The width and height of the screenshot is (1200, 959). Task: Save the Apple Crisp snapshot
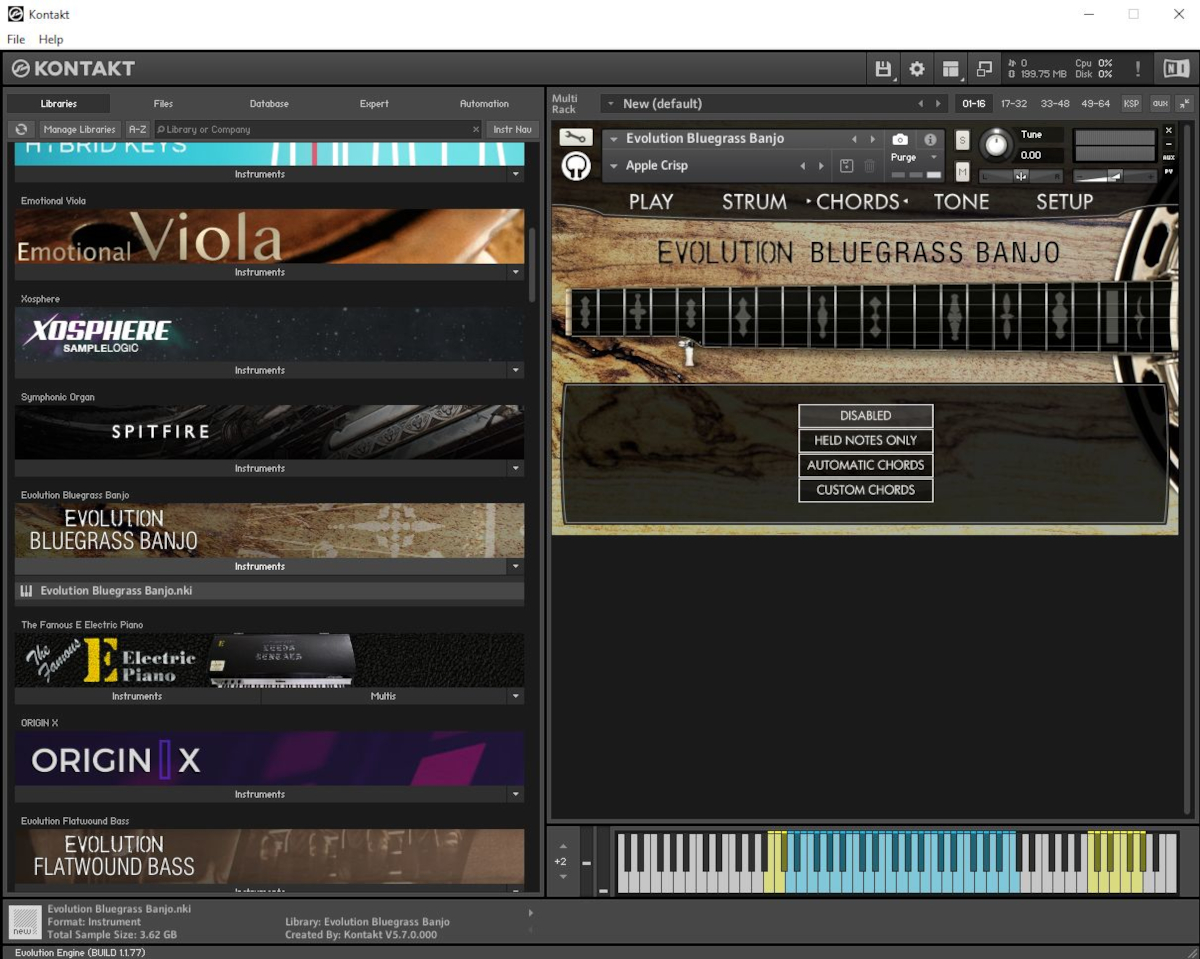click(x=846, y=166)
